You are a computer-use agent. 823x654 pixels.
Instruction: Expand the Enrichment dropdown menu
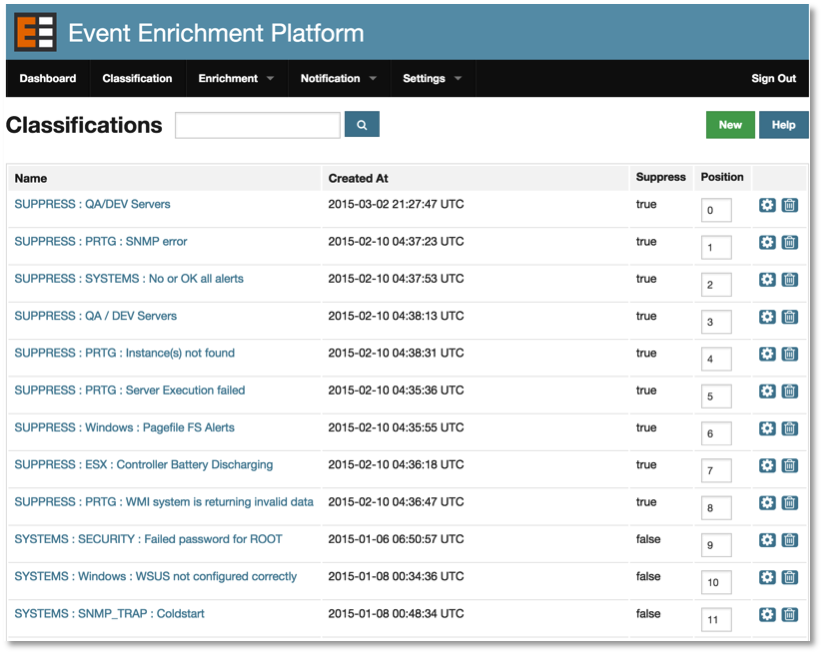coord(236,79)
